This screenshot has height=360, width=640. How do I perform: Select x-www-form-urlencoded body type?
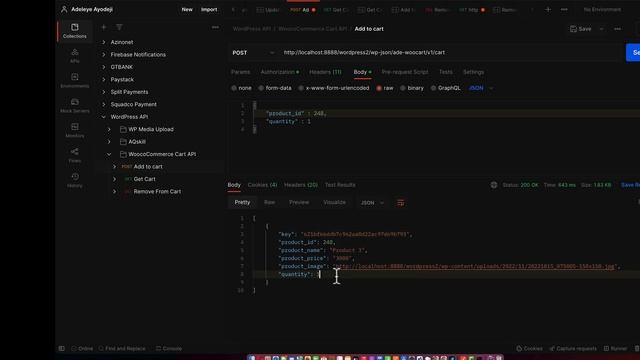tap(301, 88)
